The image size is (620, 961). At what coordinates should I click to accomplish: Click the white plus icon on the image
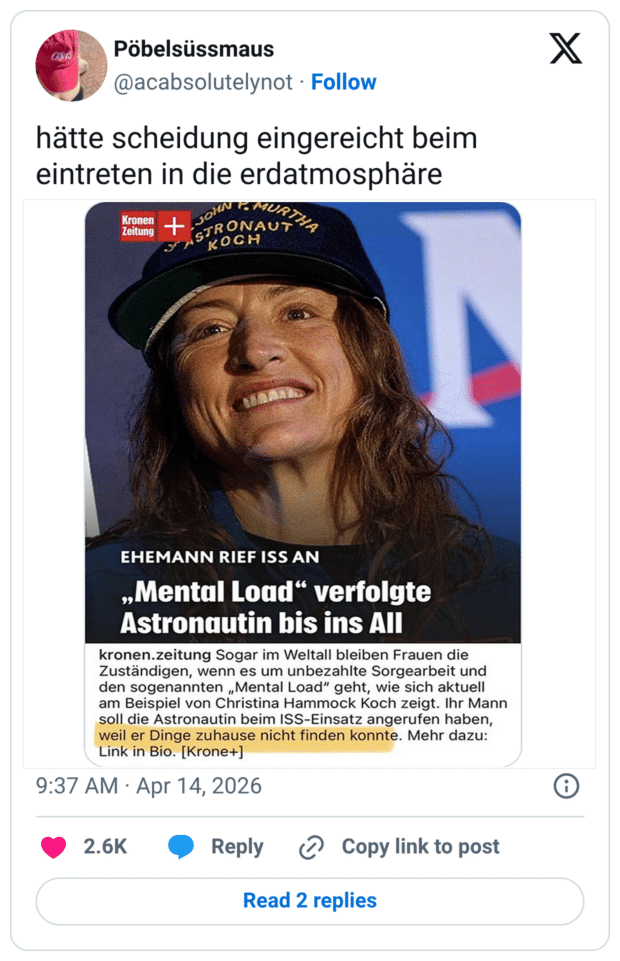coord(175,226)
